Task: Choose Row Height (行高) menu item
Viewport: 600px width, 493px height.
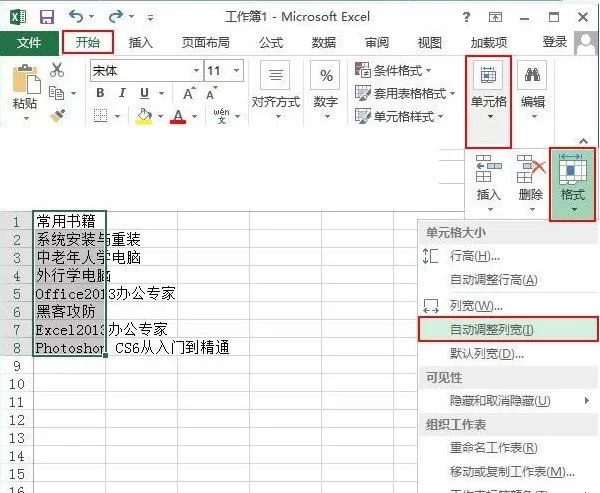Action: click(508, 256)
